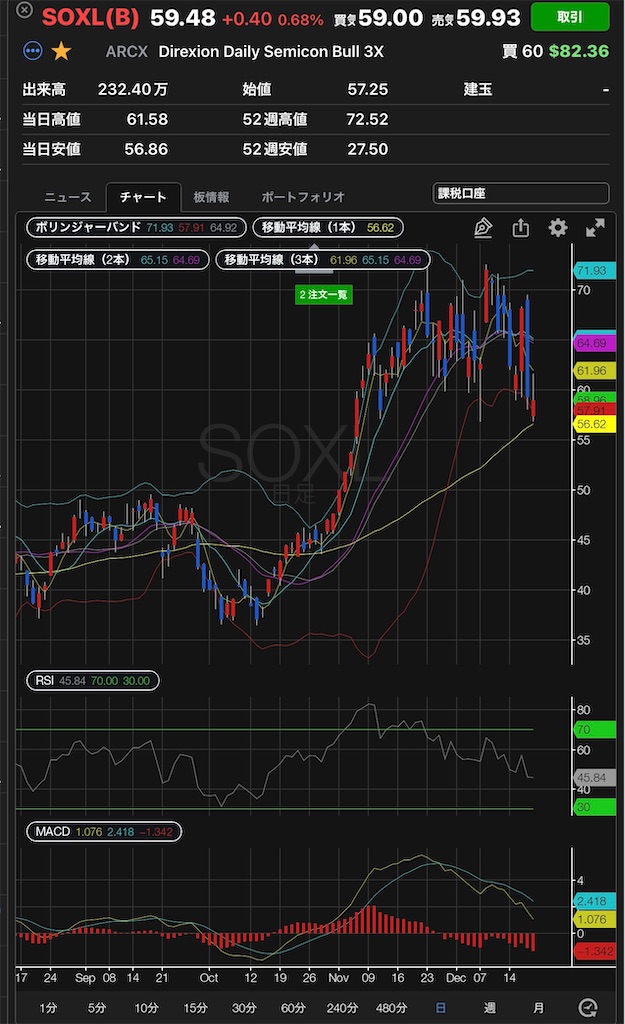Select the 月 monthly timeframe
The width and height of the screenshot is (625, 1024).
[538, 1008]
